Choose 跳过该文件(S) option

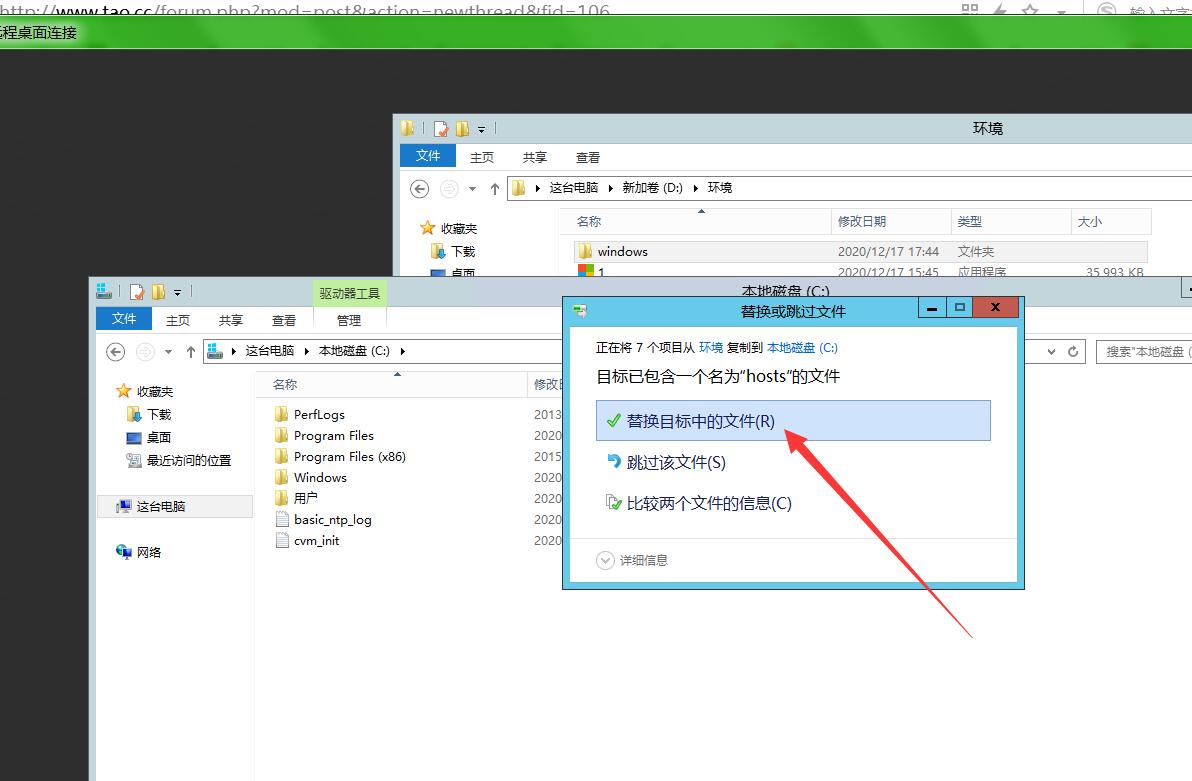click(676, 462)
